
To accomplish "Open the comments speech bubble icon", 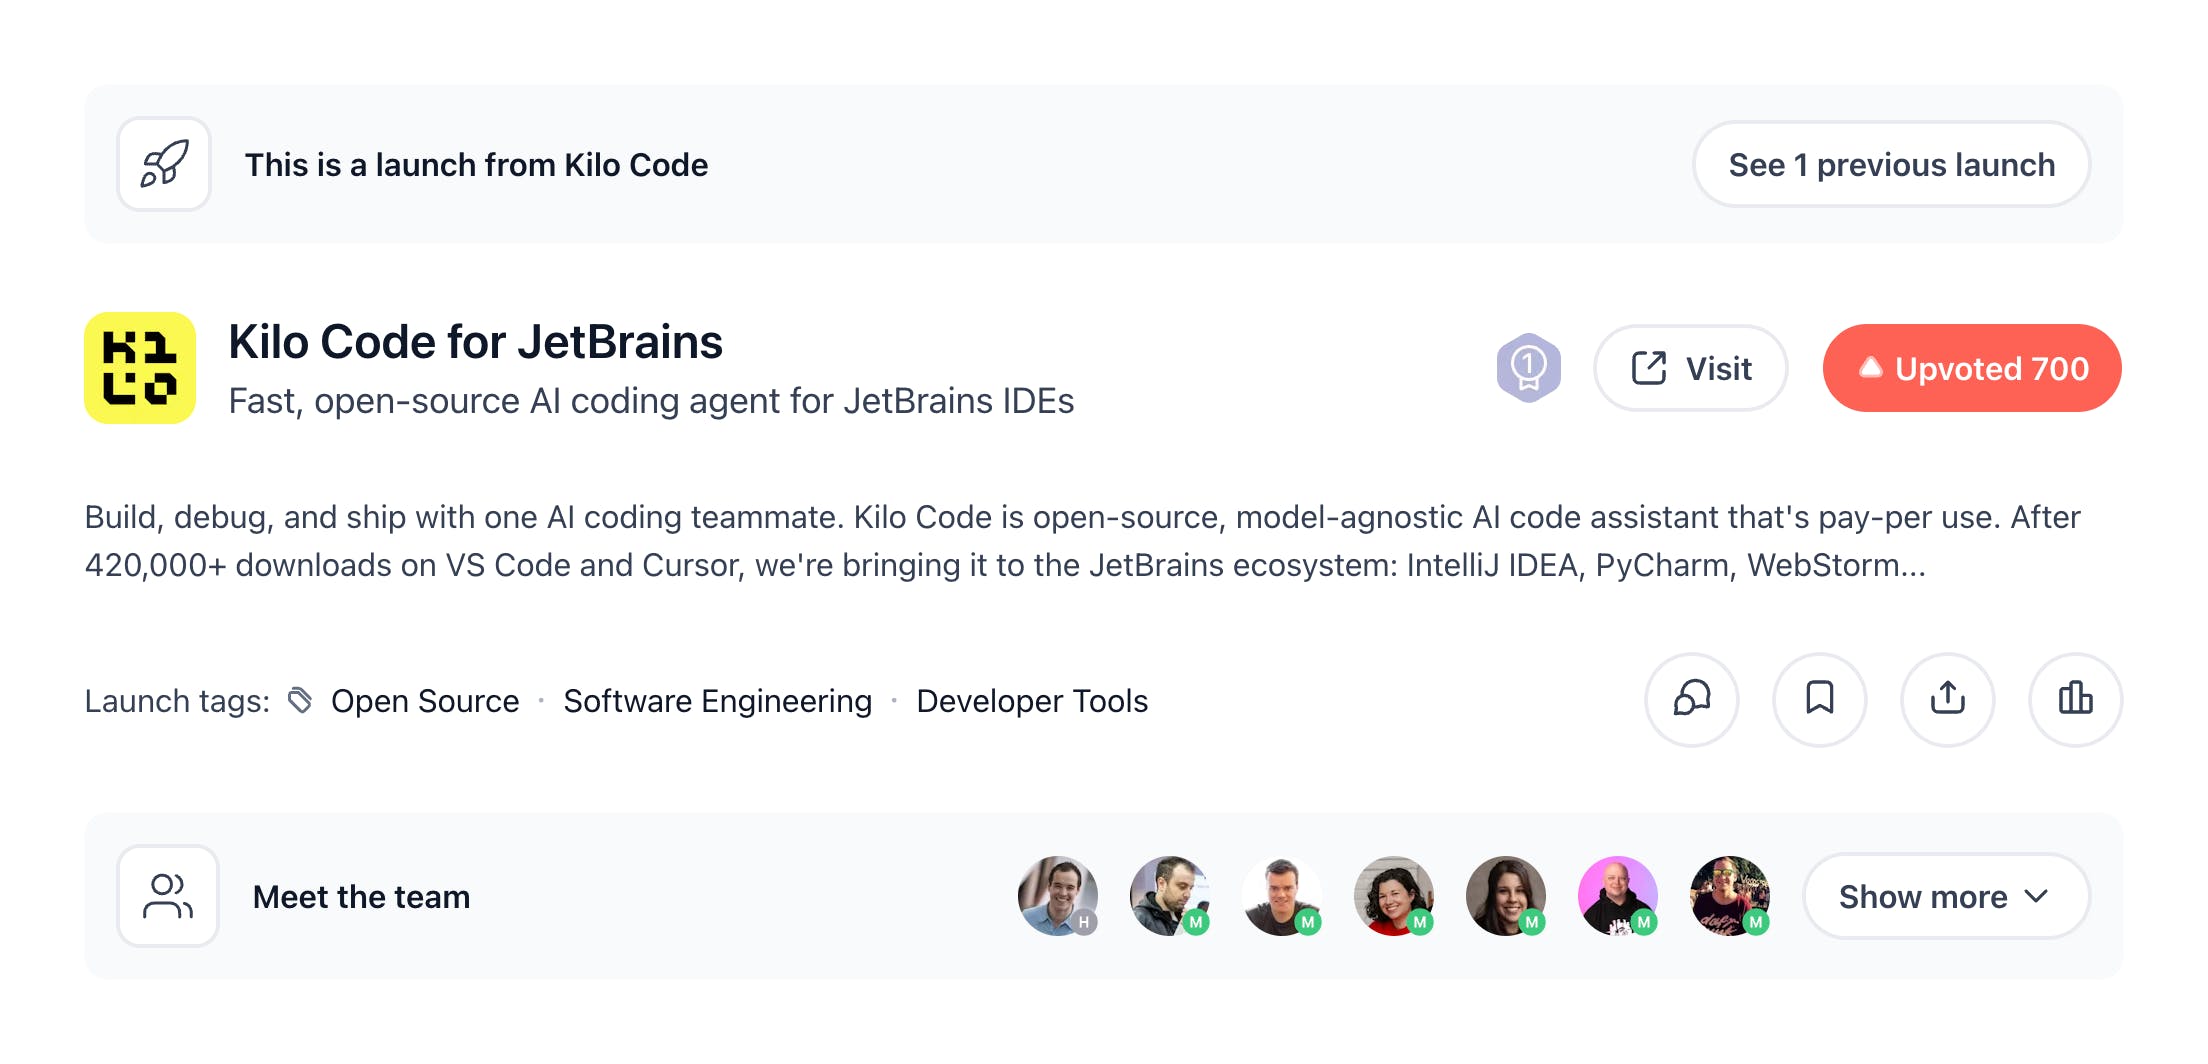I will 1692,699.
